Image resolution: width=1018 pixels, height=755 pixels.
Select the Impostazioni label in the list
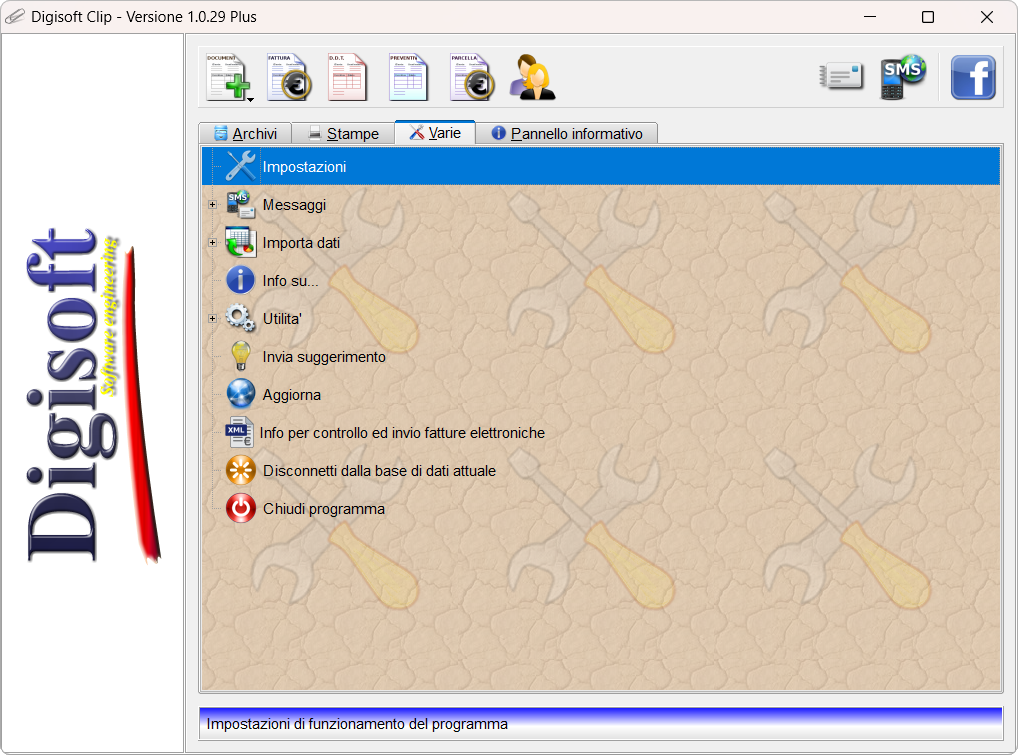click(304, 167)
